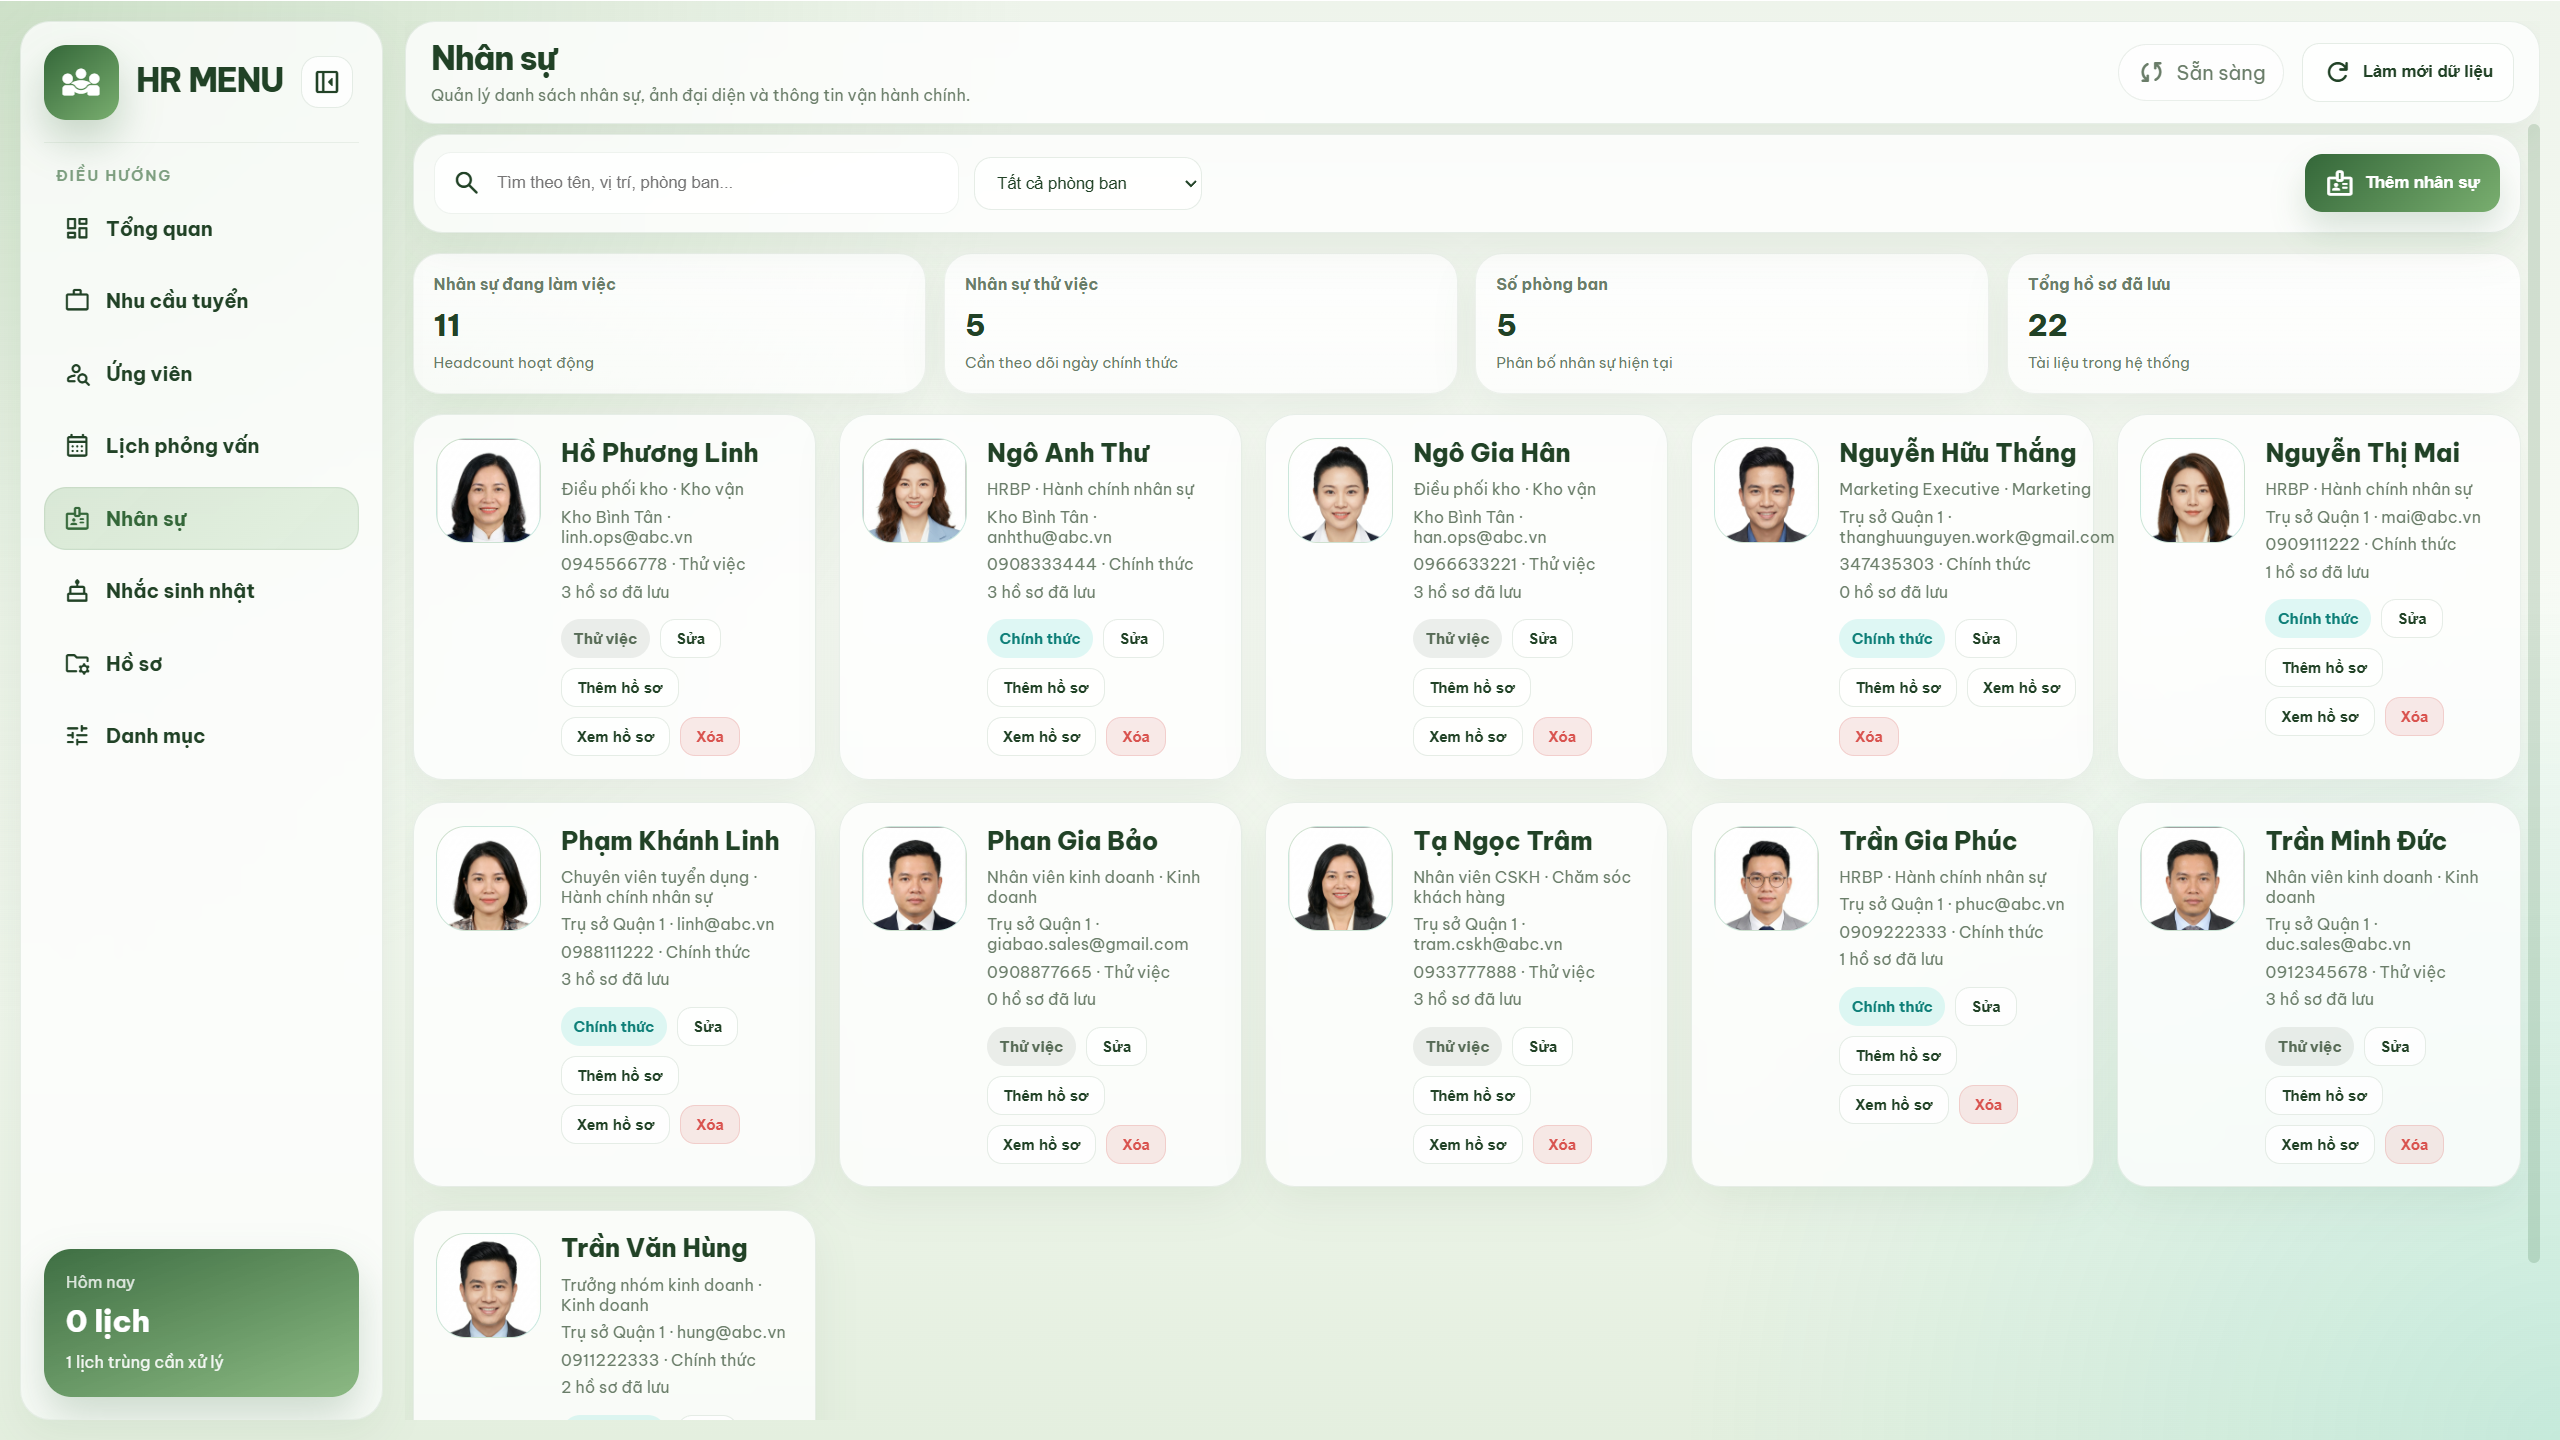Click the Nhắc sinh nhật gift icon
The height and width of the screenshot is (1440, 2560).
click(x=79, y=590)
